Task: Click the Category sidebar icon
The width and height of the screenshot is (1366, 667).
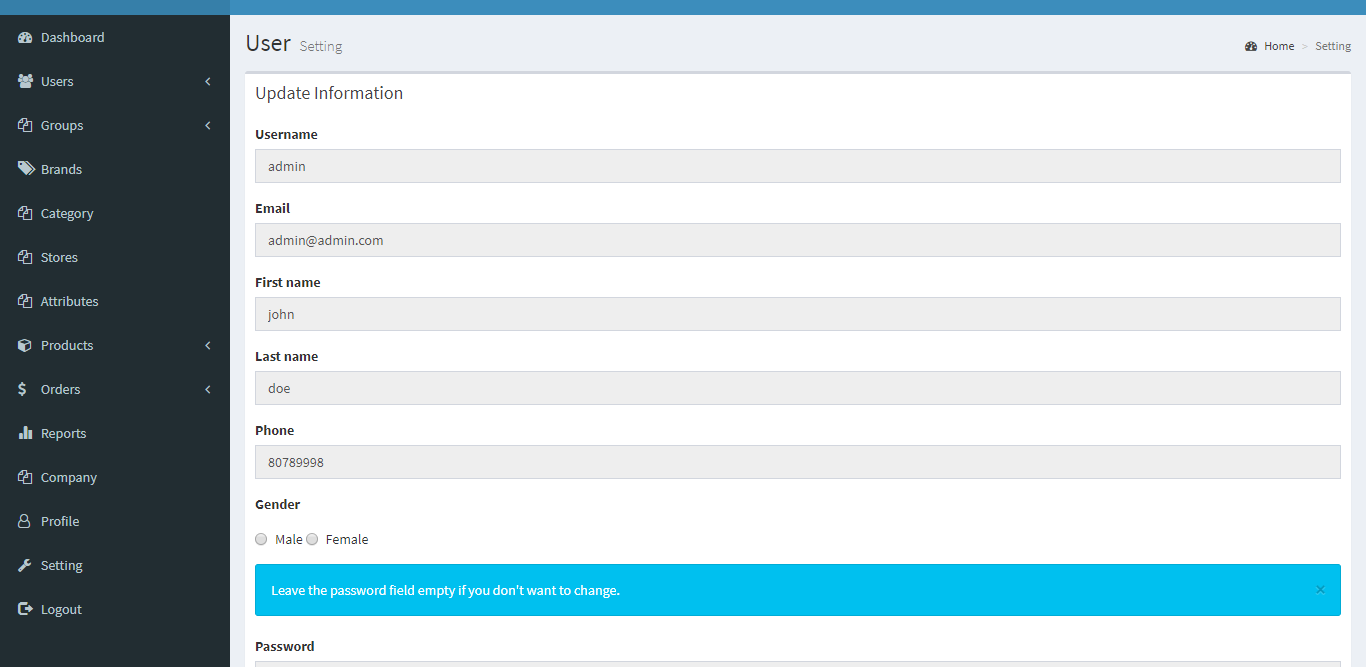Action: pyautogui.click(x=25, y=213)
